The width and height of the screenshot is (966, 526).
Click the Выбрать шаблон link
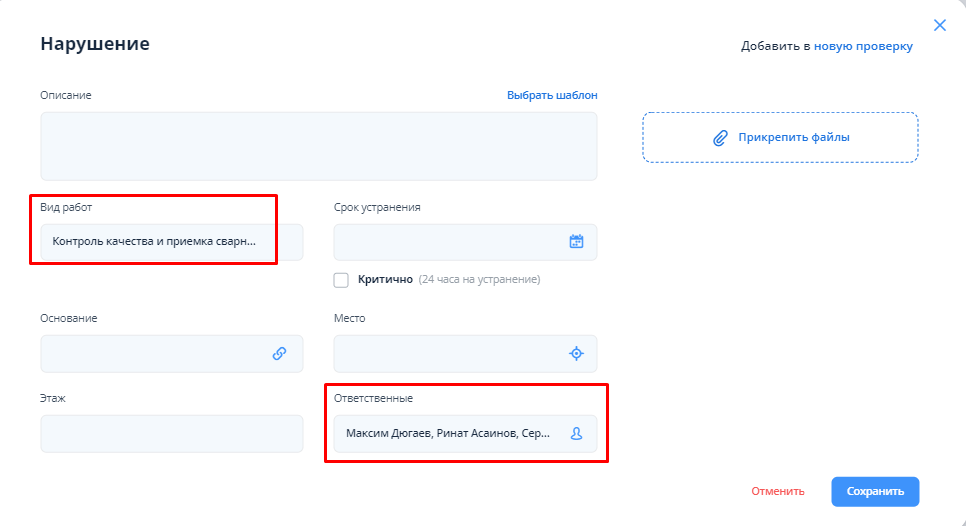click(x=552, y=95)
